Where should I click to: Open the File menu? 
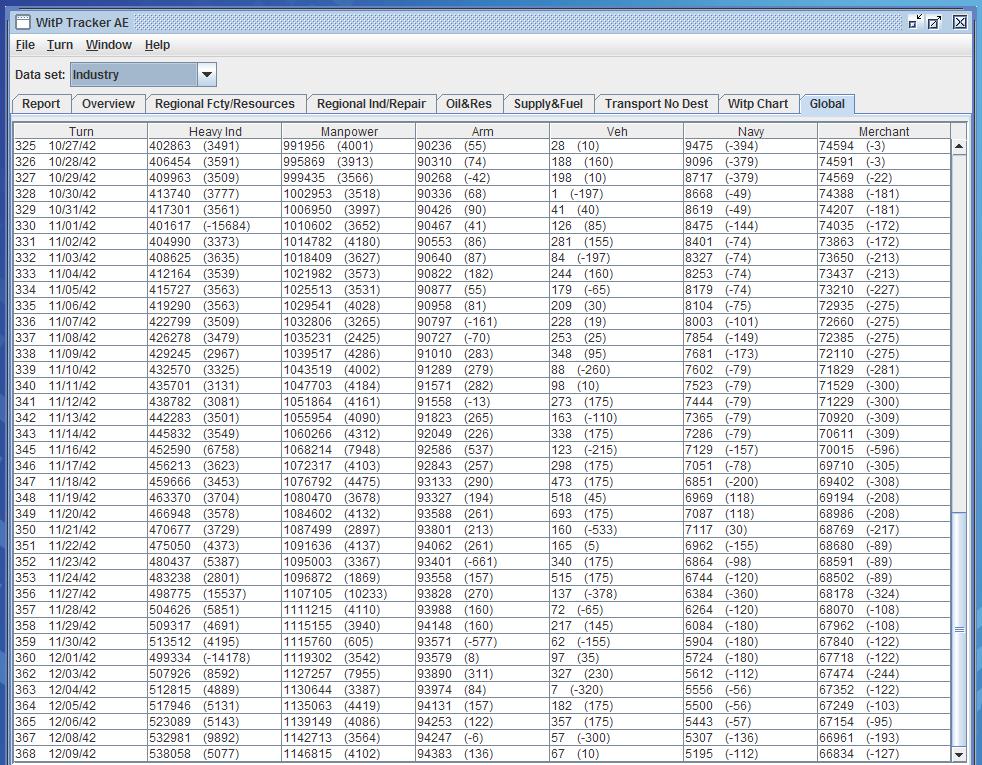[x=25, y=45]
